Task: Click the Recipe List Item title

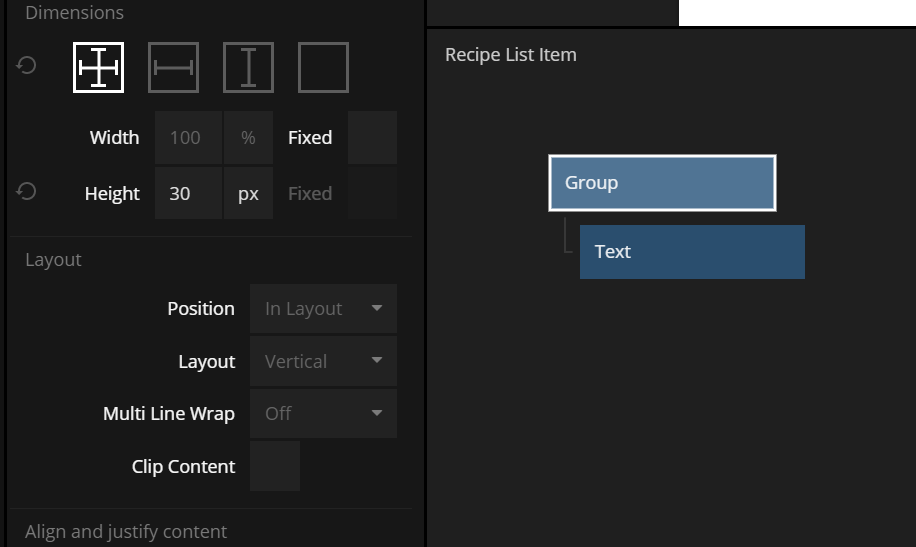Action: pos(511,55)
